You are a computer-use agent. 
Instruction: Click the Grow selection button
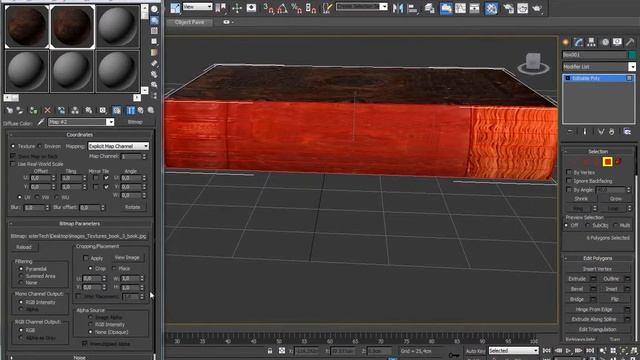[616, 199]
